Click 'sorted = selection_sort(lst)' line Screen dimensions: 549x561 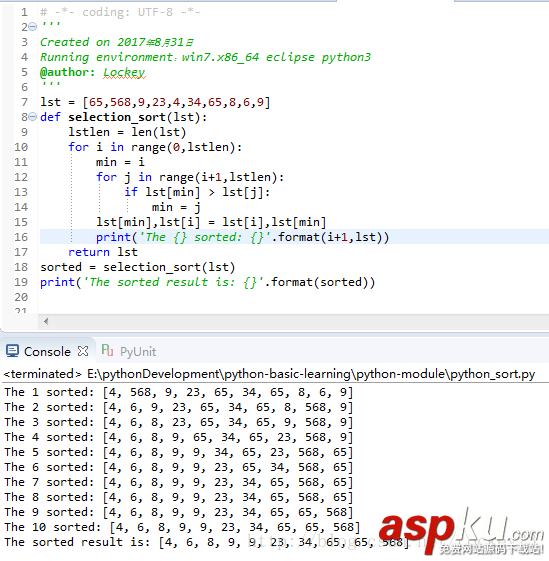(137, 267)
